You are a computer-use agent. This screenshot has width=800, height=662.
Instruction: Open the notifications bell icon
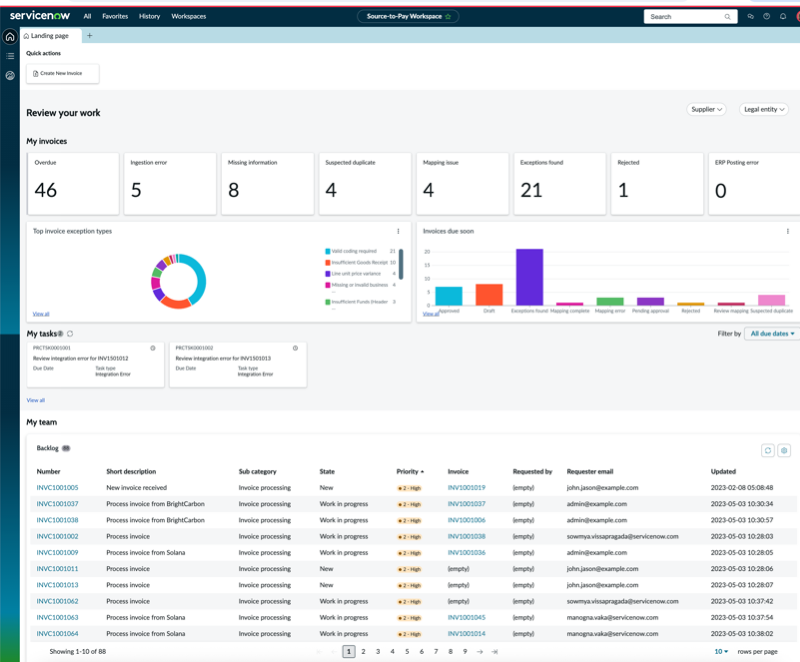(783, 16)
